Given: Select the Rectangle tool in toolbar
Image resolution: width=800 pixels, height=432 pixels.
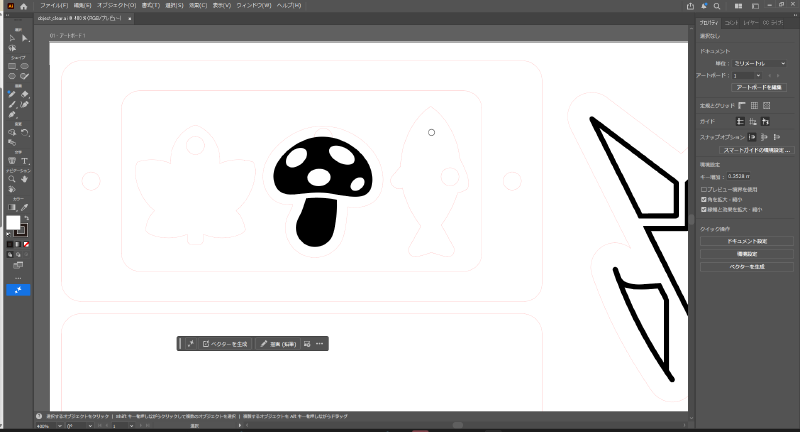Looking at the screenshot, I should [12, 66].
